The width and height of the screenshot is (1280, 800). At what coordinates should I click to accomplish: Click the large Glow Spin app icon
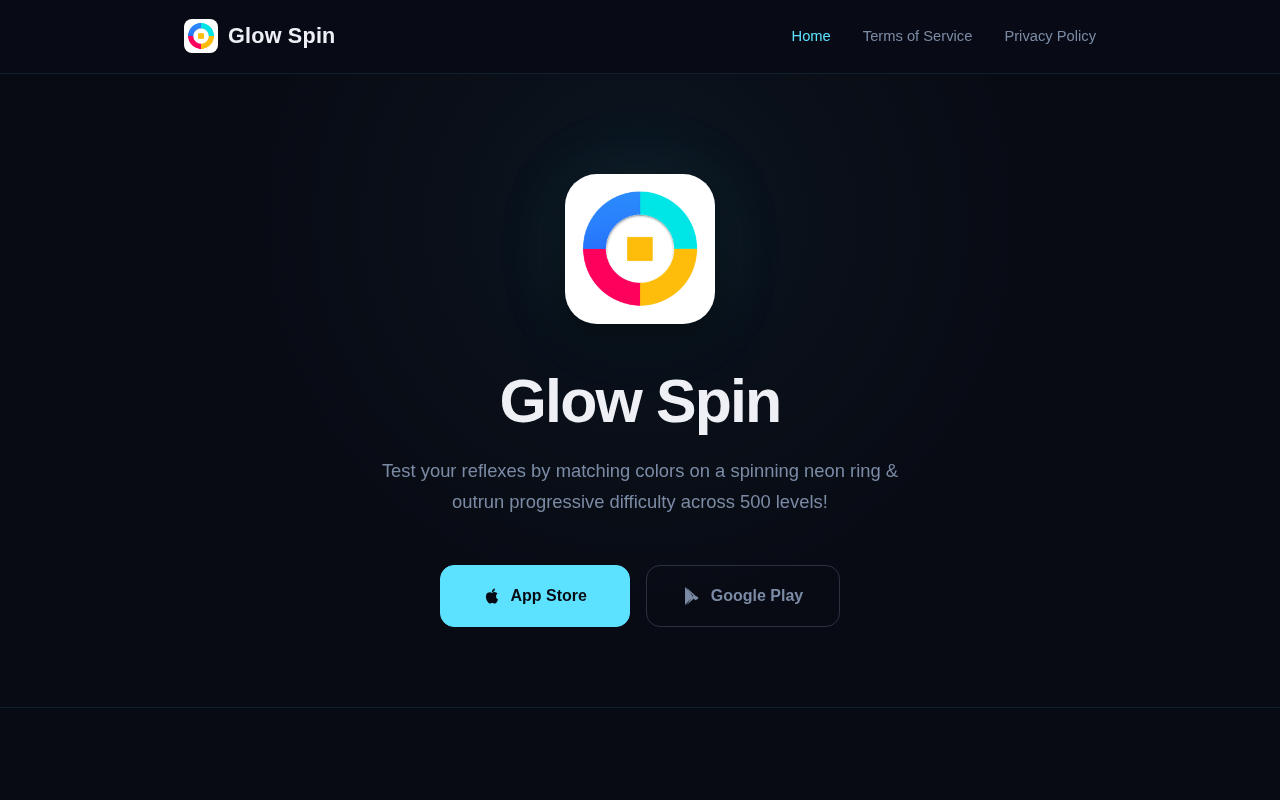pyautogui.click(x=640, y=249)
